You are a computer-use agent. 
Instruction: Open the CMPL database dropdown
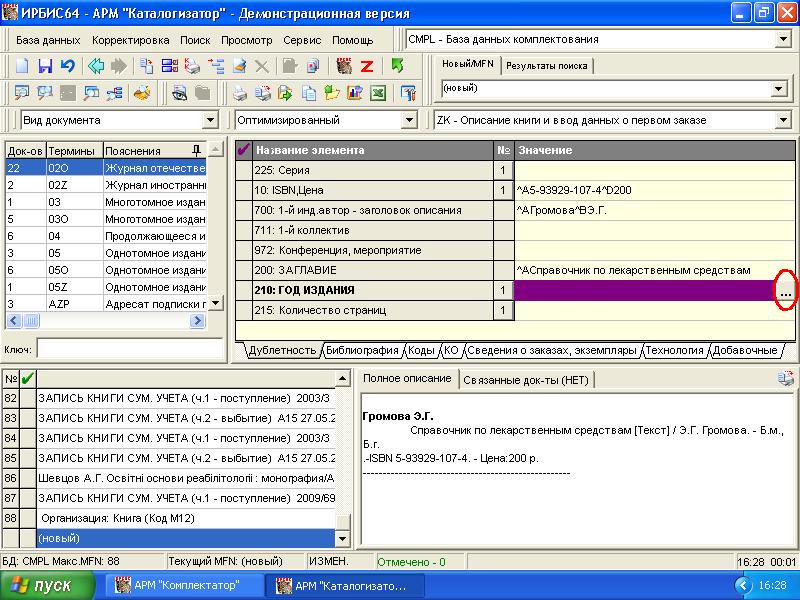coord(782,39)
